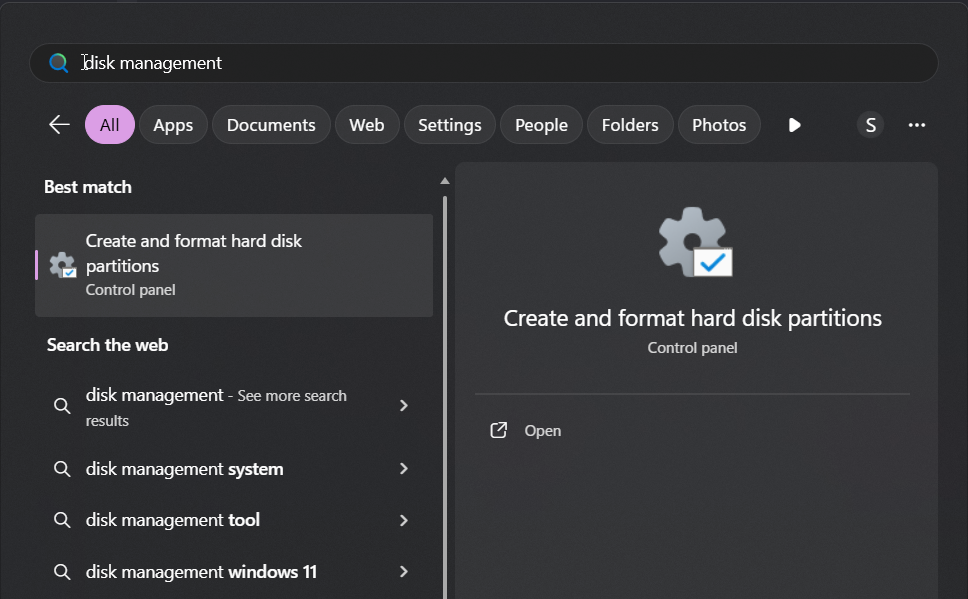This screenshot has height=599, width=968.
Task: Click Open in the preview pane
Action: (543, 430)
